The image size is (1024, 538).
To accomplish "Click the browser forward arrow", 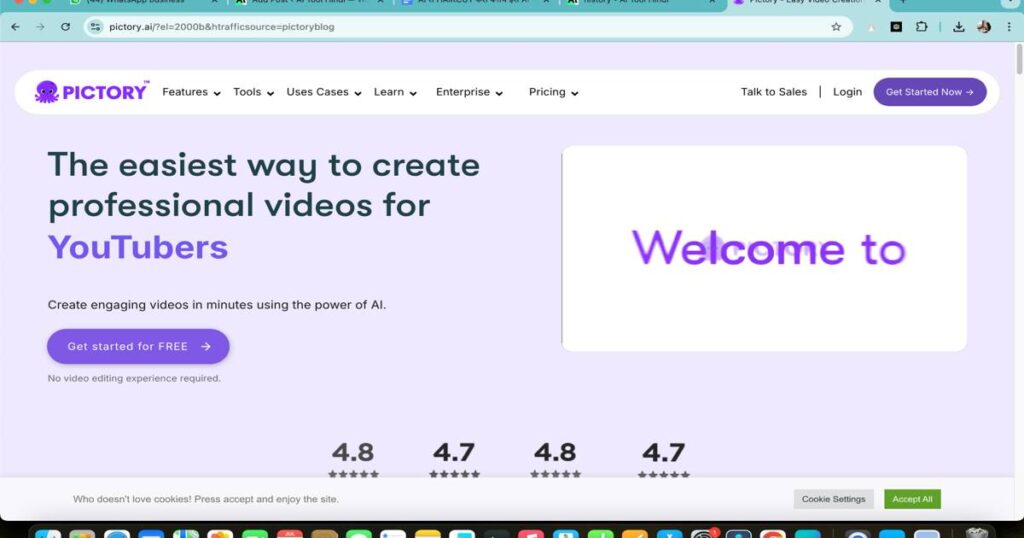I will [40, 27].
